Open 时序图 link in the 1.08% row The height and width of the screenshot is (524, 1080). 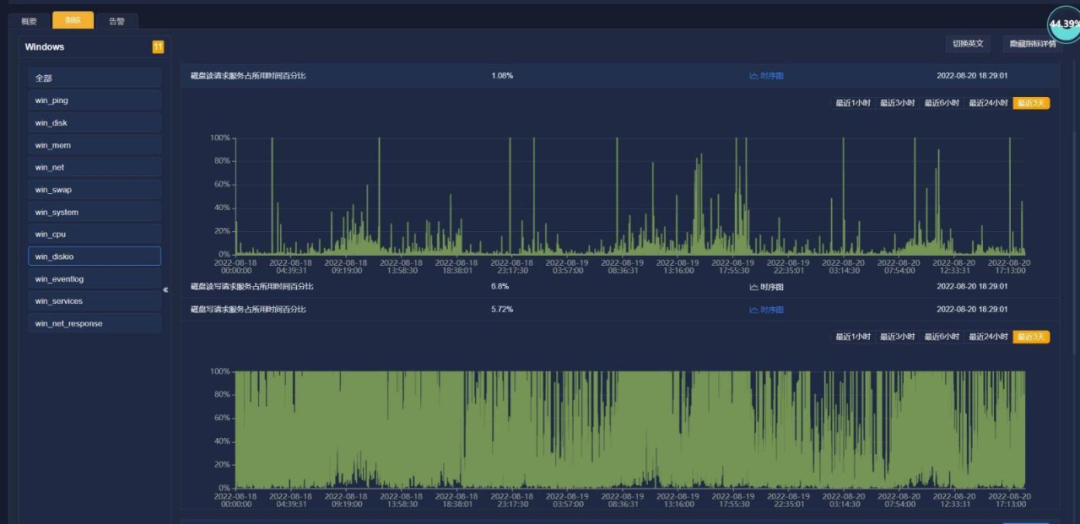pyautogui.click(x=766, y=76)
